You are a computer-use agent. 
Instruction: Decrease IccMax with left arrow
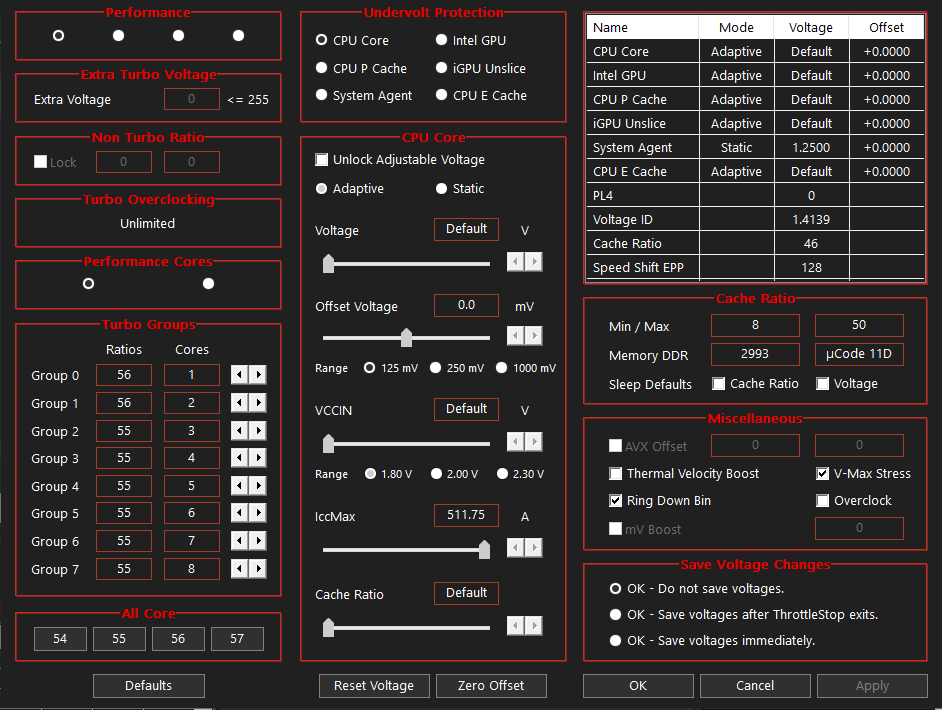click(515, 547)
